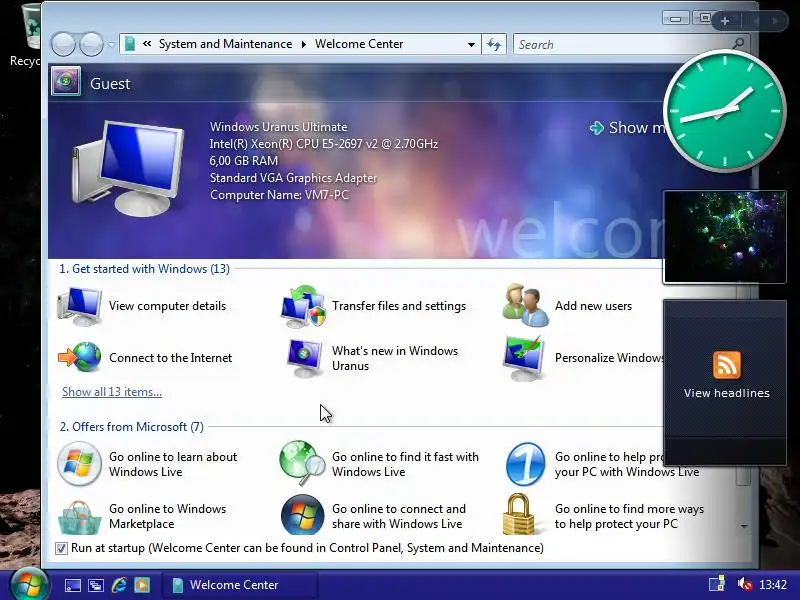The height and width of the screenshot is (600, 800).
Task: Click Go online to find it fast text
Action: click(406, 464)
